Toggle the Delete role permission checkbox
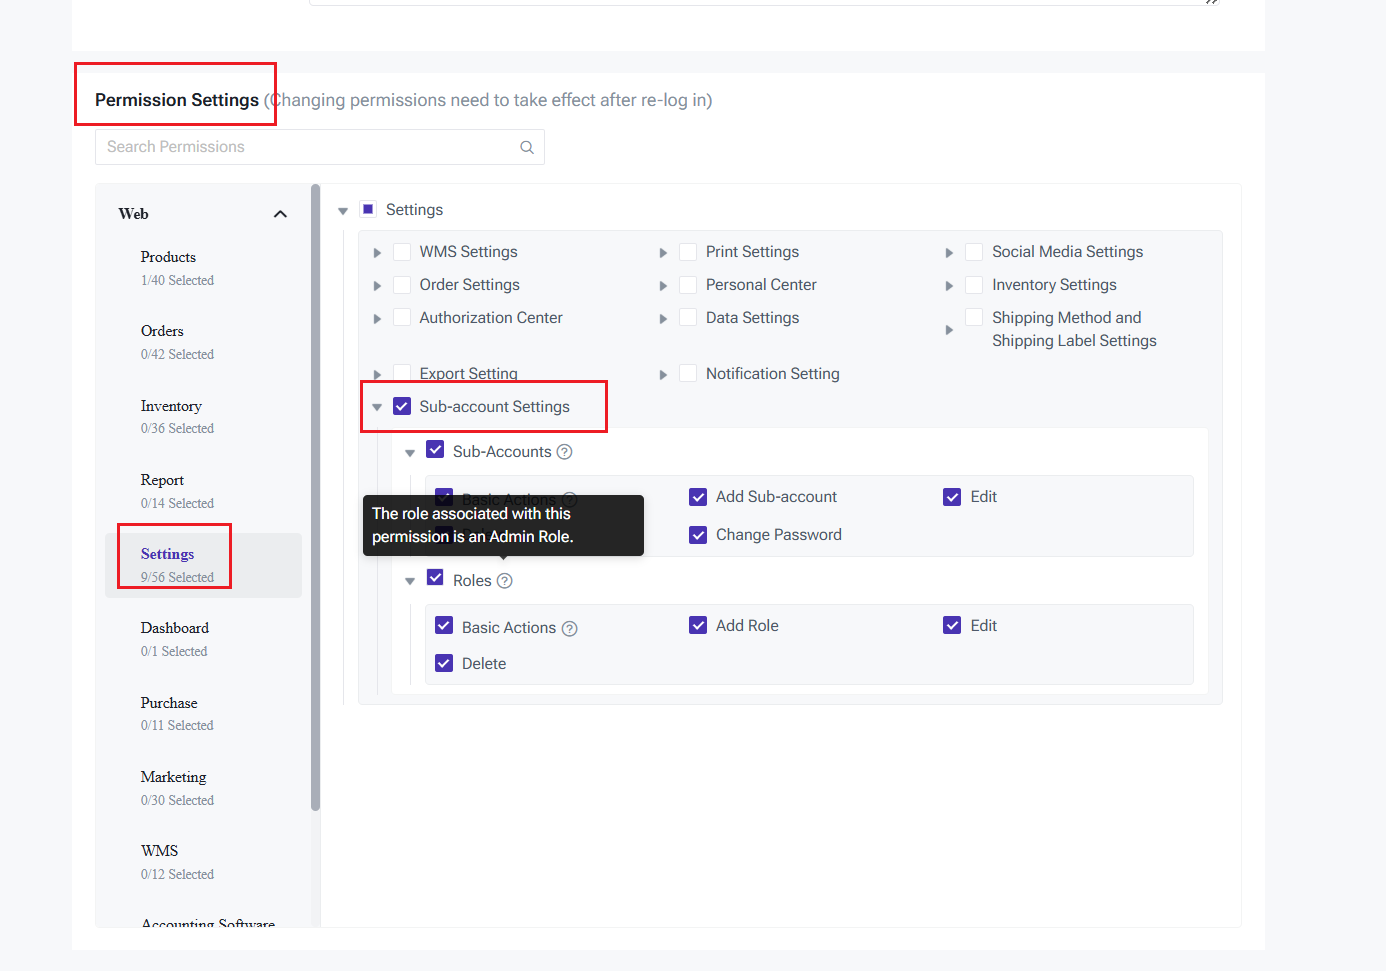The height and width of the screenshot is (971, 1386). coord(444,664)
